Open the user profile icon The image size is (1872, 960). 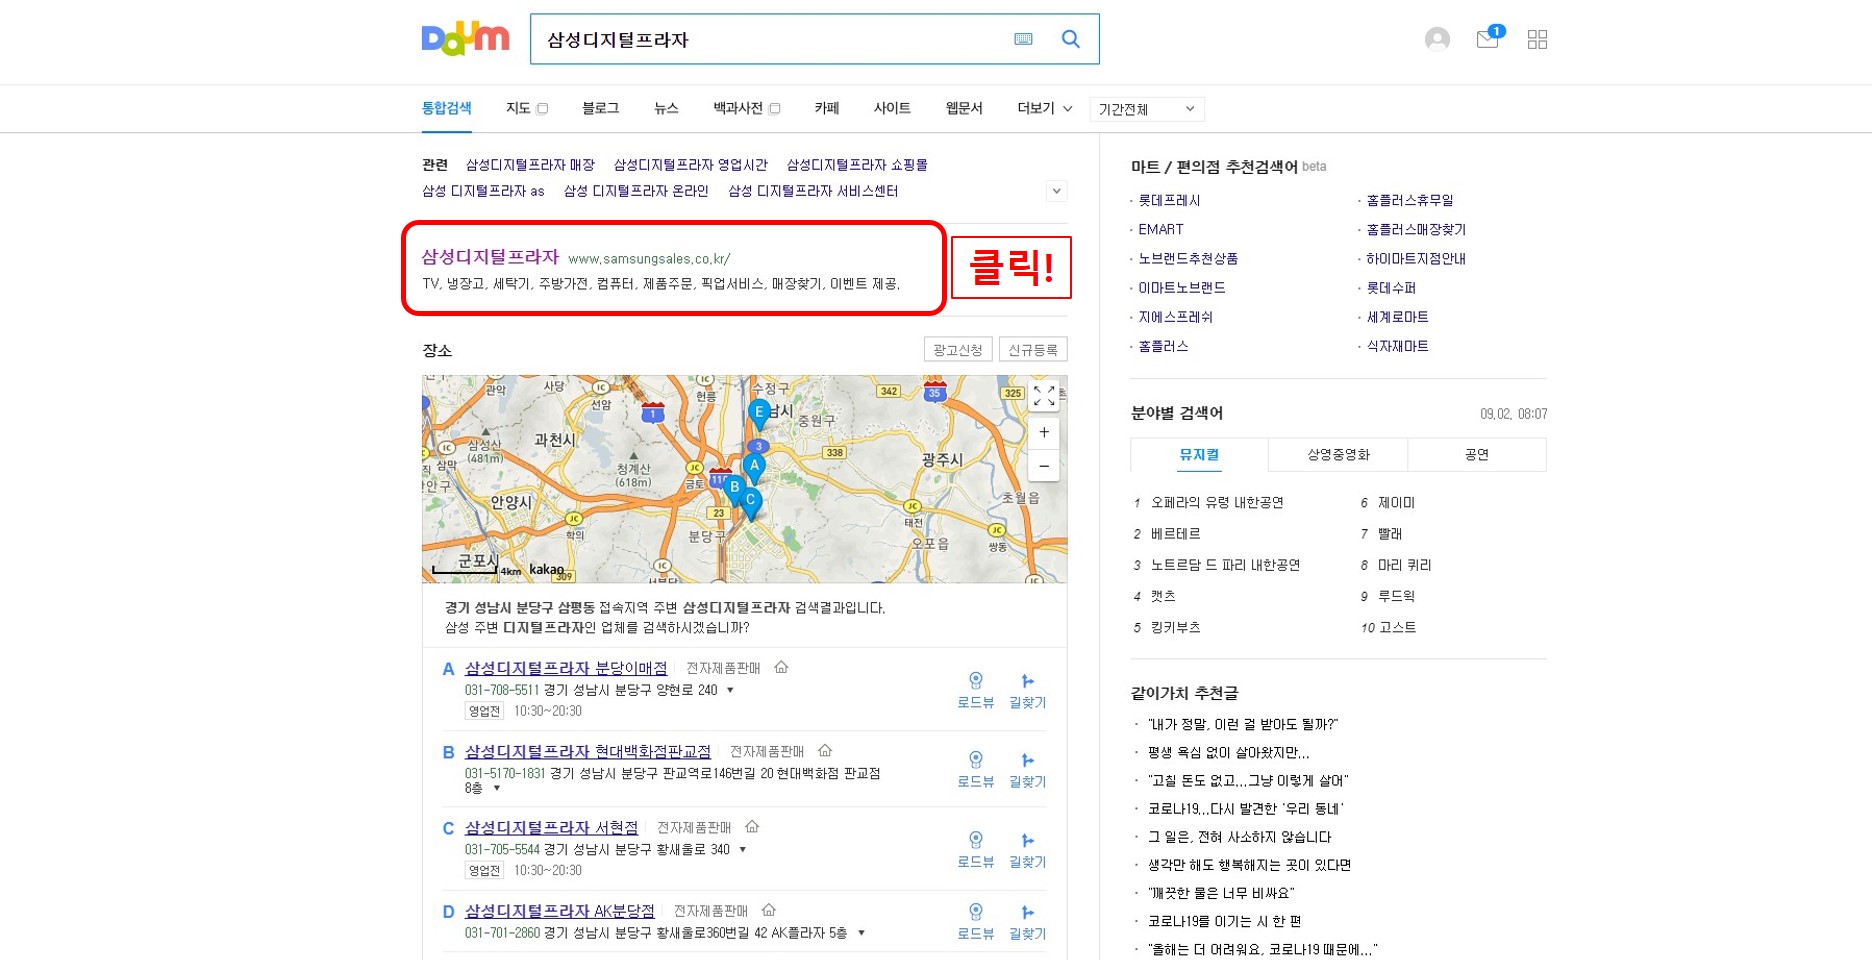pos(1437,39)
